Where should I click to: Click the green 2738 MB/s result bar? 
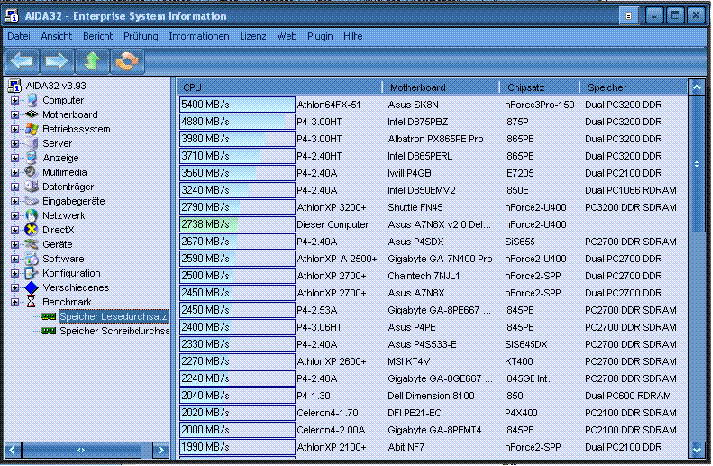[x=237, y=225]
